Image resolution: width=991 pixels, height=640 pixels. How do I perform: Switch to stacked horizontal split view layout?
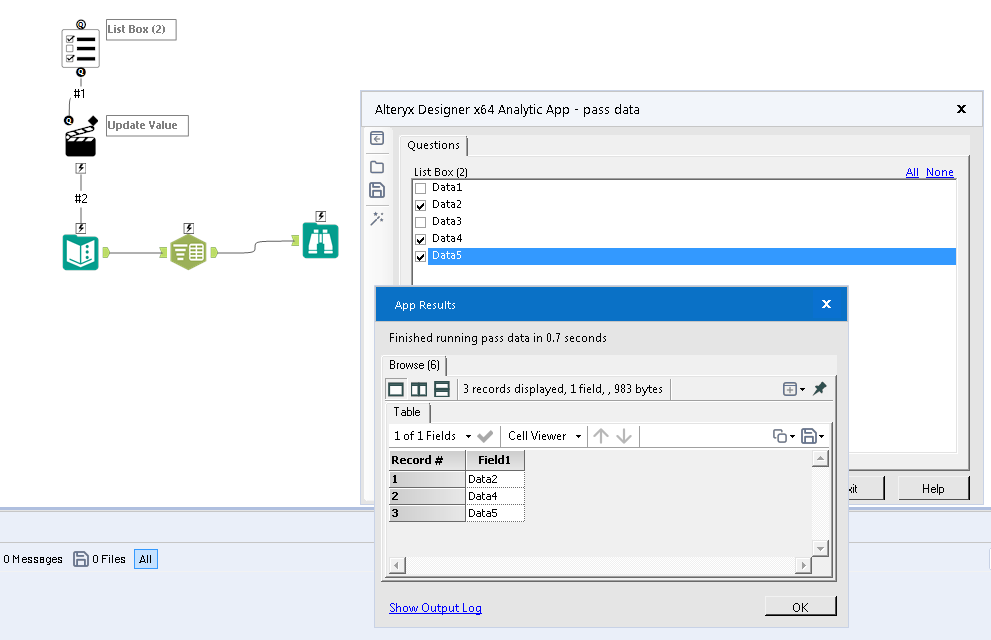point(442,389)
